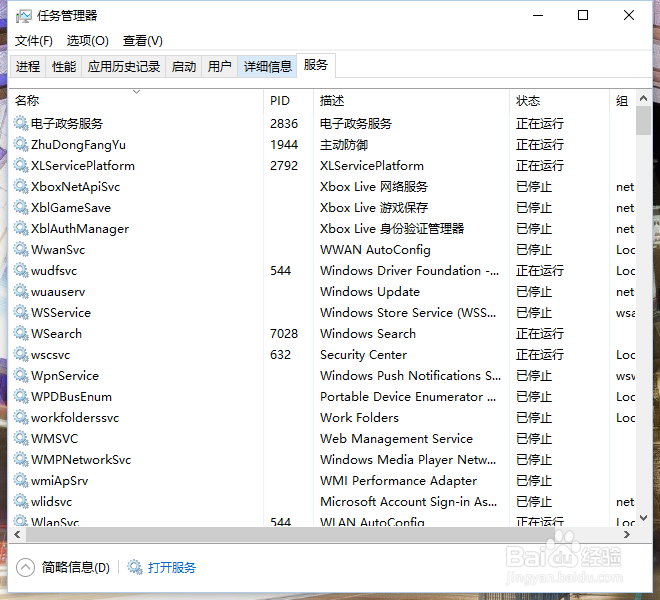
Task: Open the 选项(O) menu
Action: 88,41
